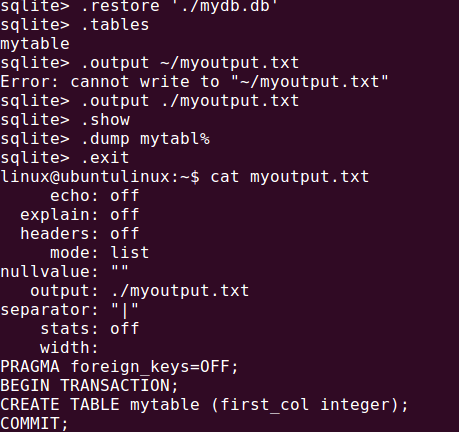Click the 'stats: off' setting line
Screen dimensions: 459x432
(x=90, y=329)
